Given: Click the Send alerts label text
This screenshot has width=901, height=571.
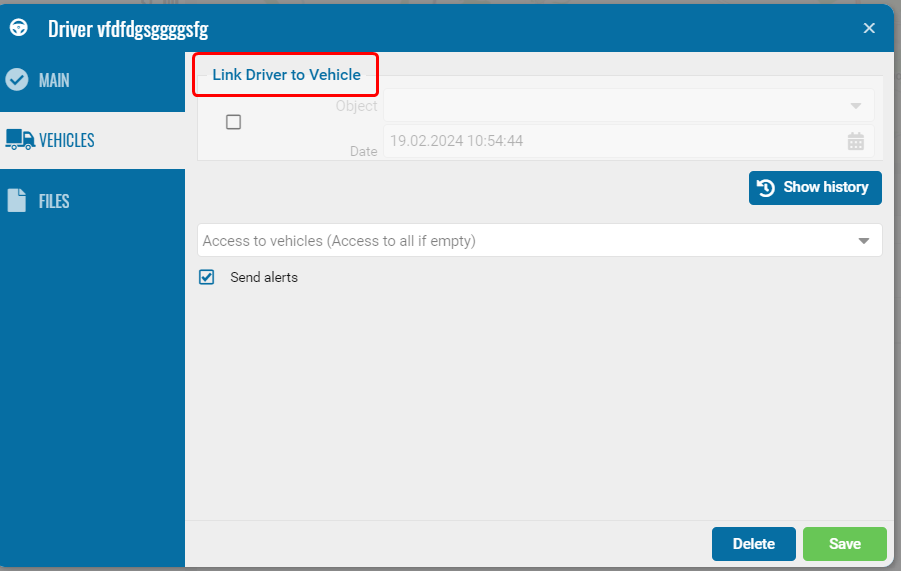Looking at the screenshot, I should [x=264, y=277].
